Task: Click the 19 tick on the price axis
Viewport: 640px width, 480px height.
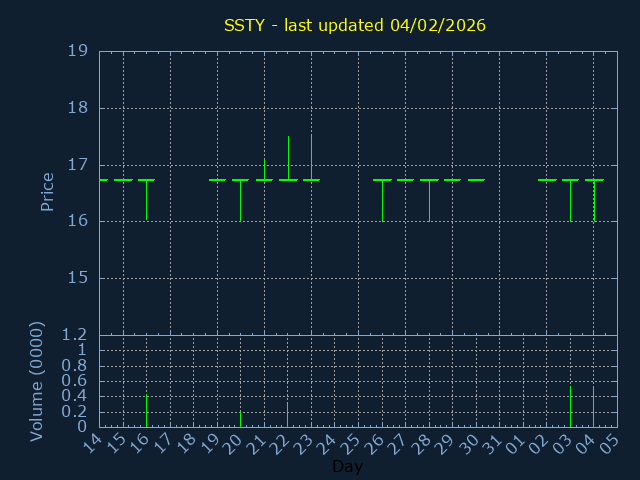Action: click(x=78, y=51)
